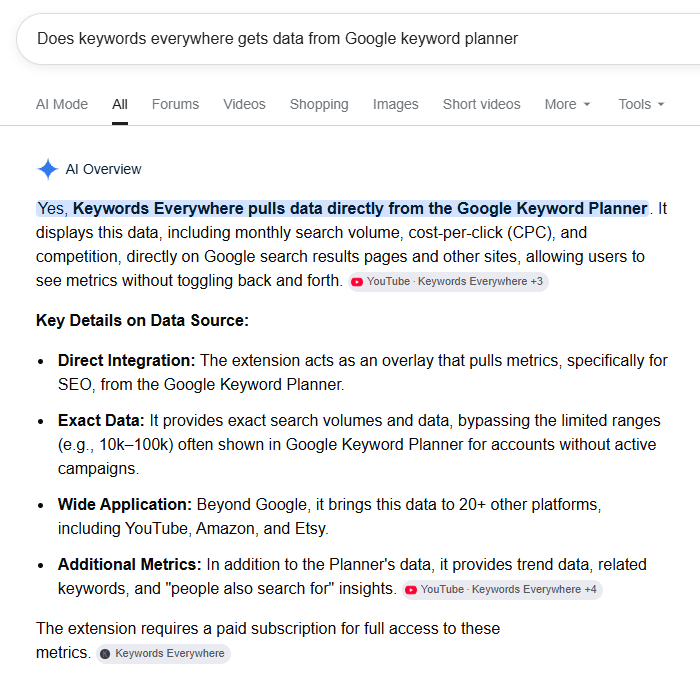
Task: Open the YouTube · Keywords Everywhere +3 source chip
Action: click(x=448, y=282)
